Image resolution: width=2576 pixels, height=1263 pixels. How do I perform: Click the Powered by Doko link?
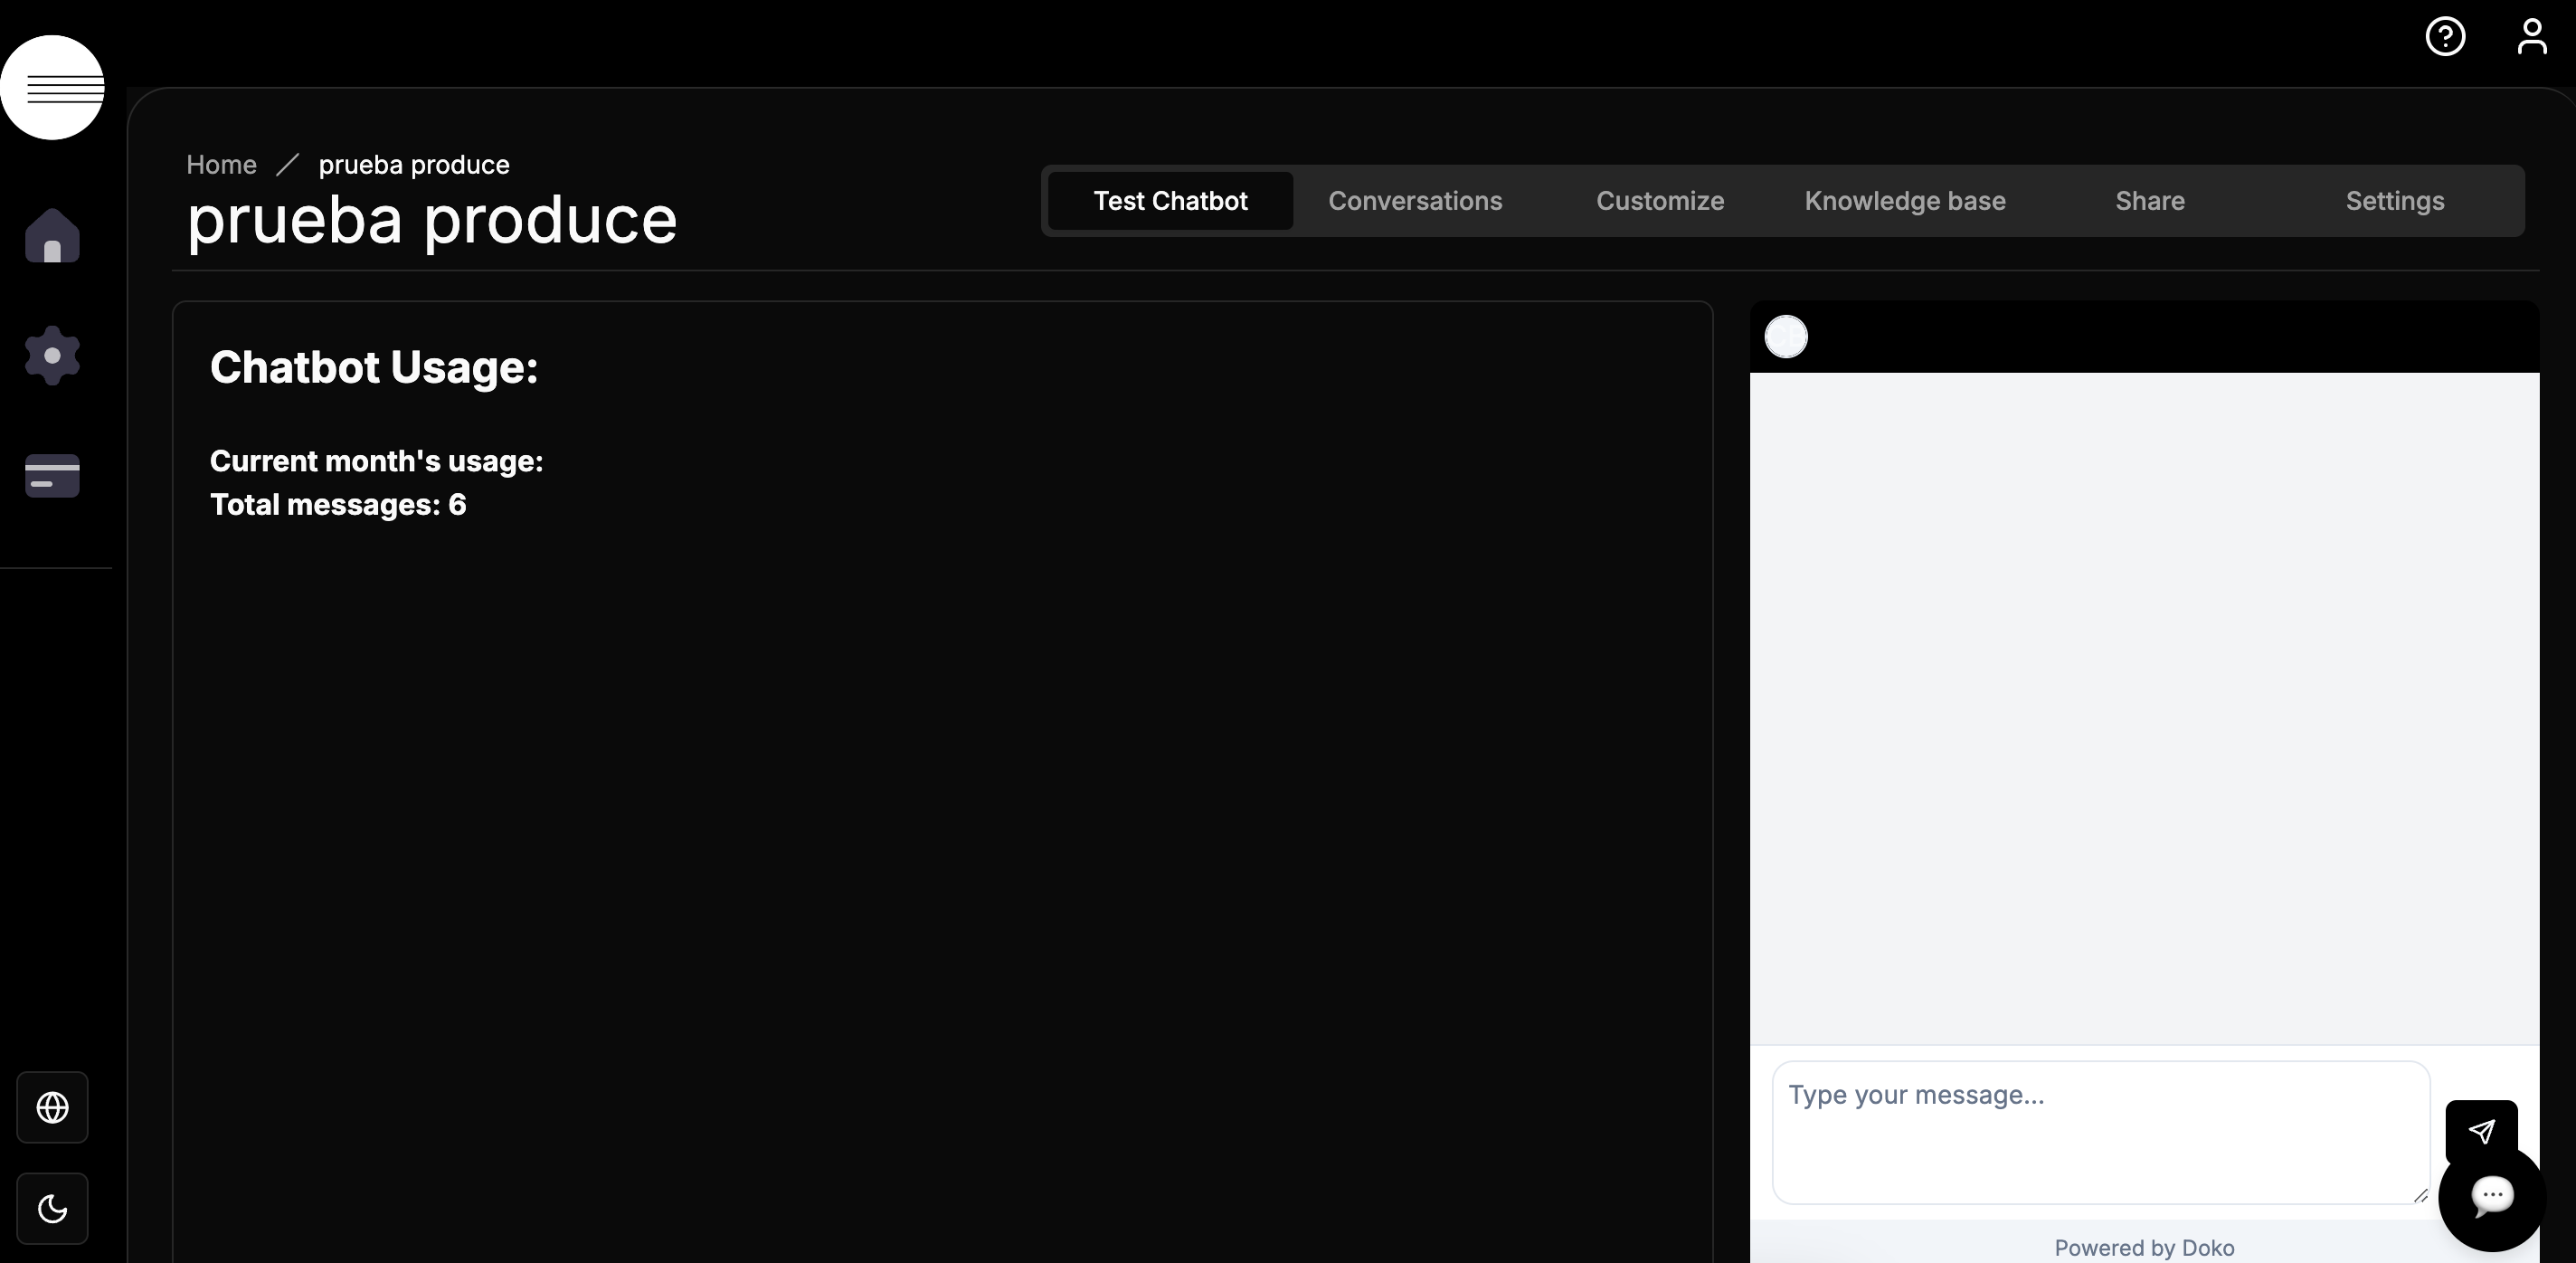pyautogui.click(x=2144, y=1247)
